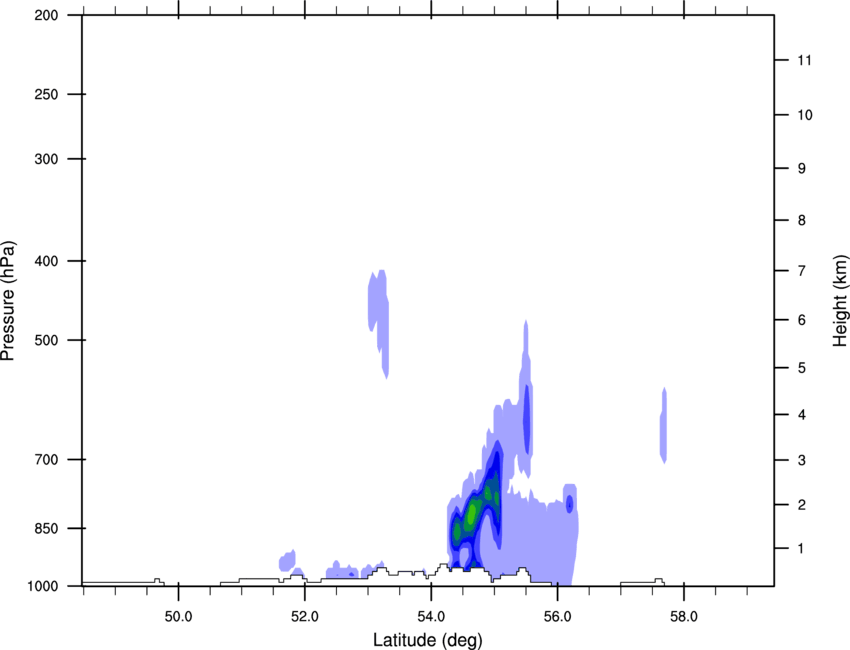
Task: Click the 500 pressure tick label
Action: point(46,340)
